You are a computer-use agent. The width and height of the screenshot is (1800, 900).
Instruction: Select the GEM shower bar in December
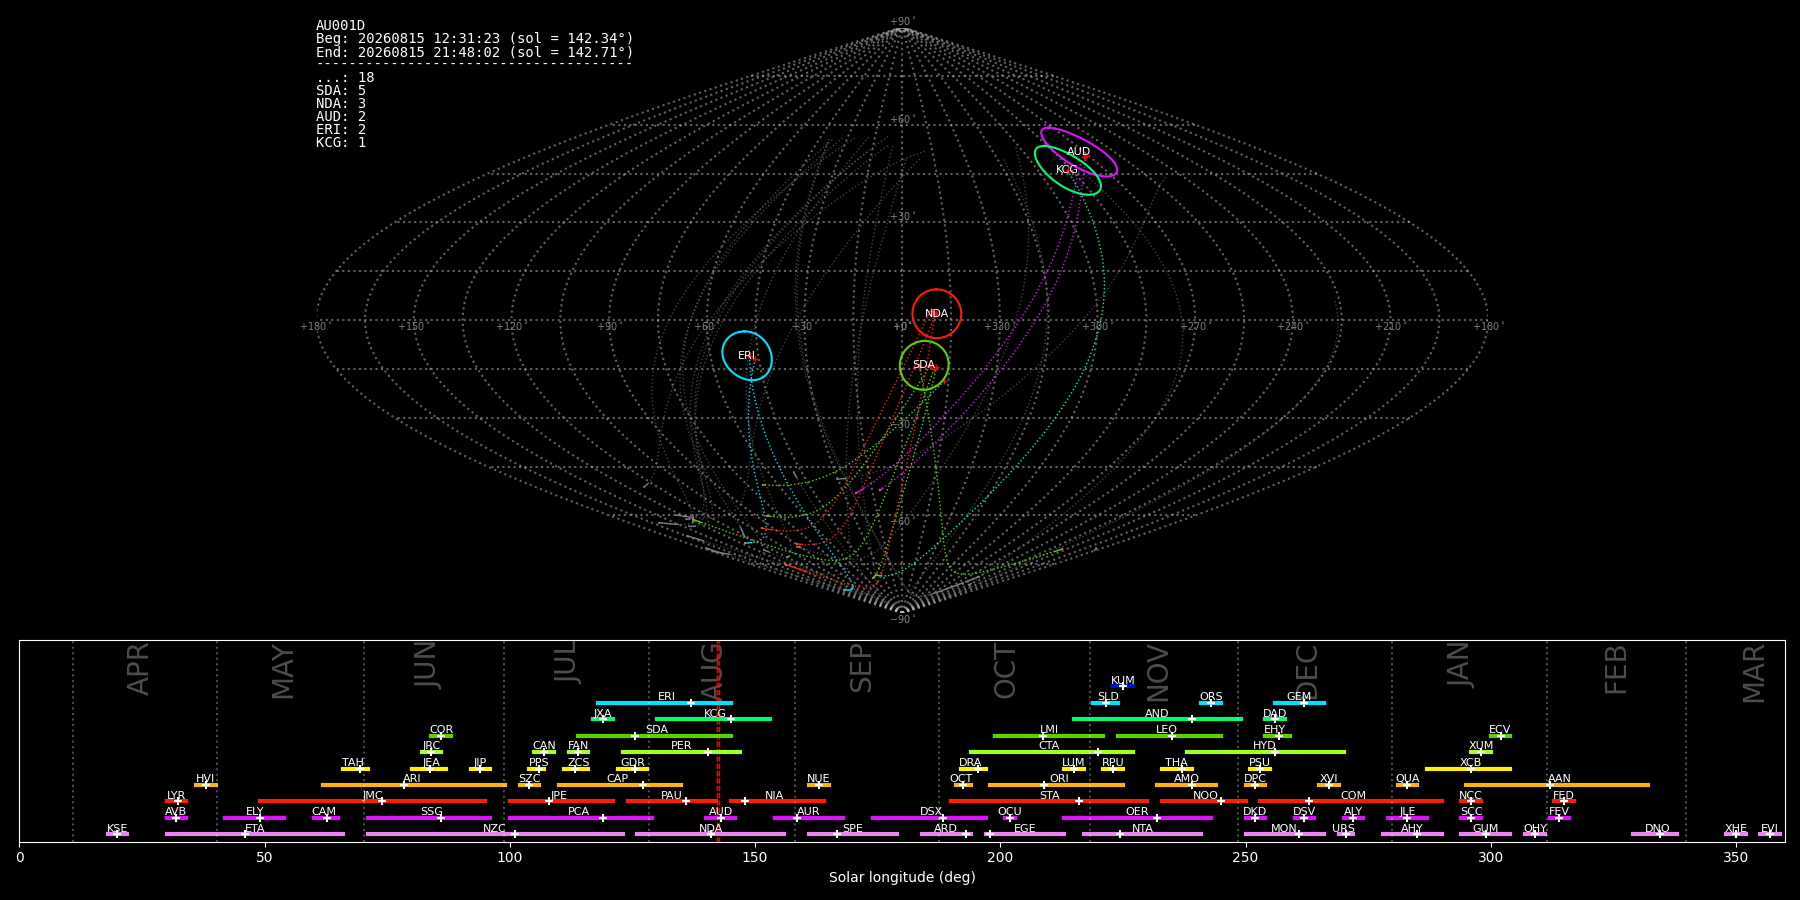[1299, 703]
